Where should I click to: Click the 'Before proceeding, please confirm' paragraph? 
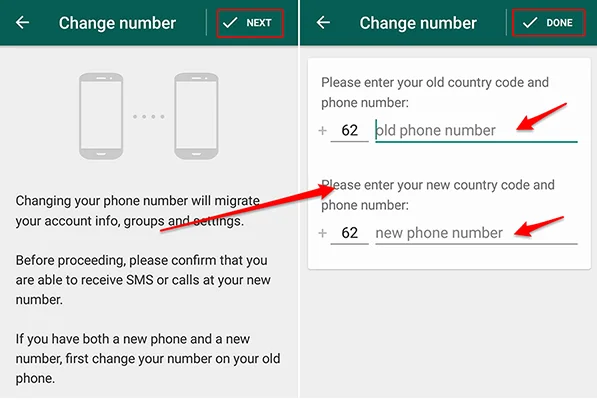[143, 280]
